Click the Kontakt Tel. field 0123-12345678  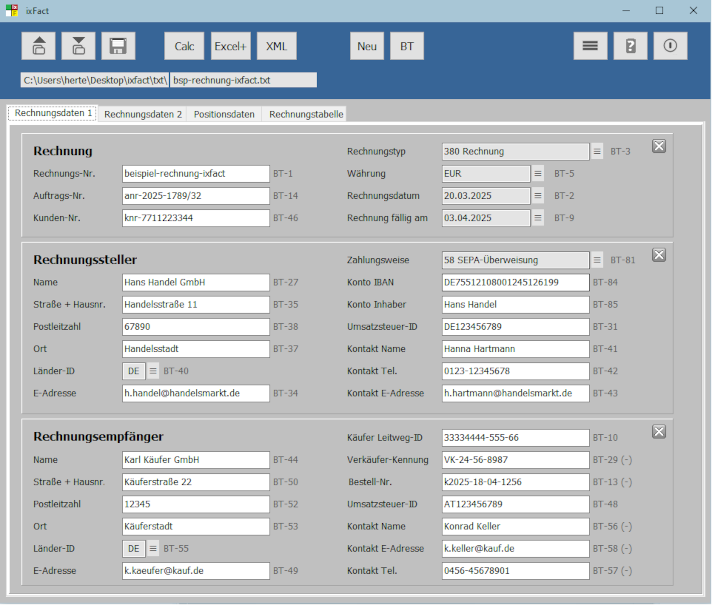(515, 371)
